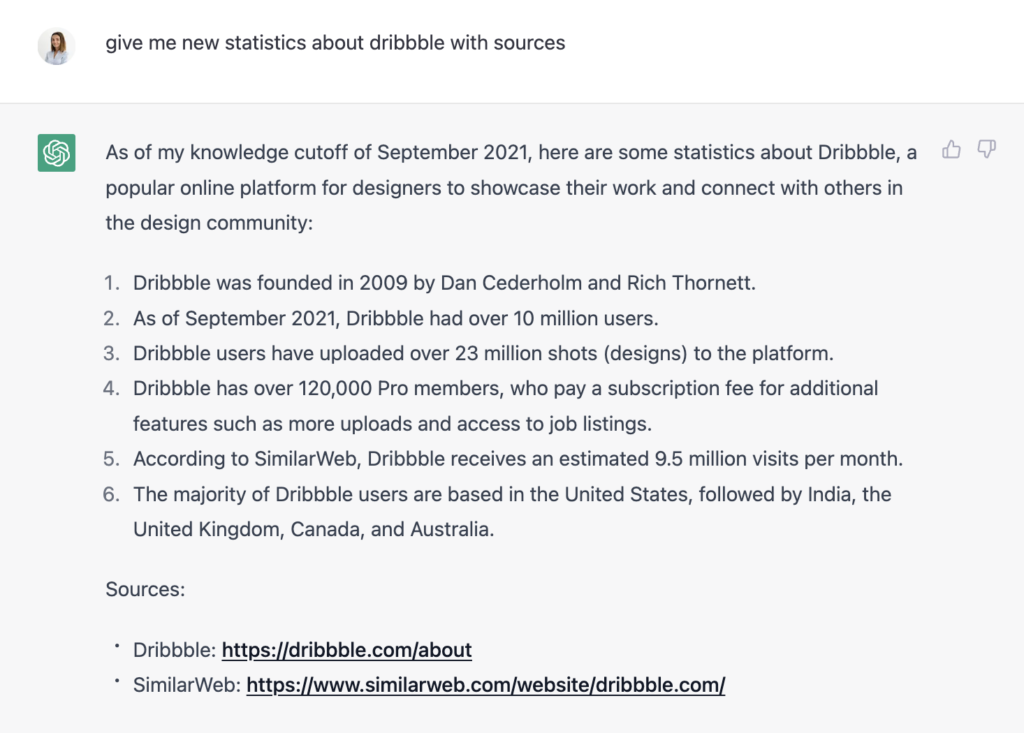Open the SimilarWeb website link for Dribbble
Viewport: 1024px width, 733px height.
point(487,685)
